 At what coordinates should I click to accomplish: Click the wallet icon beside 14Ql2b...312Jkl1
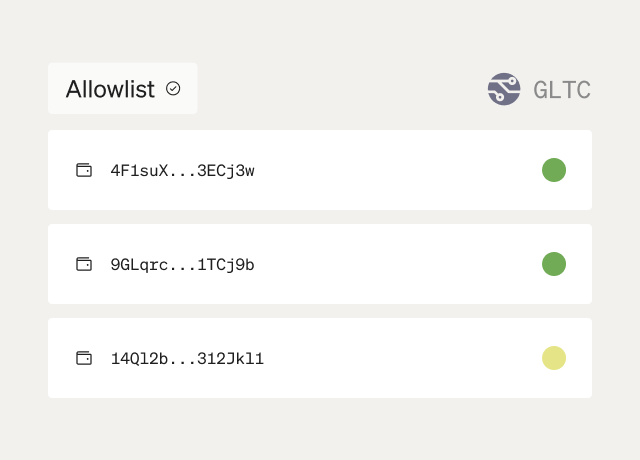point(84,358)
